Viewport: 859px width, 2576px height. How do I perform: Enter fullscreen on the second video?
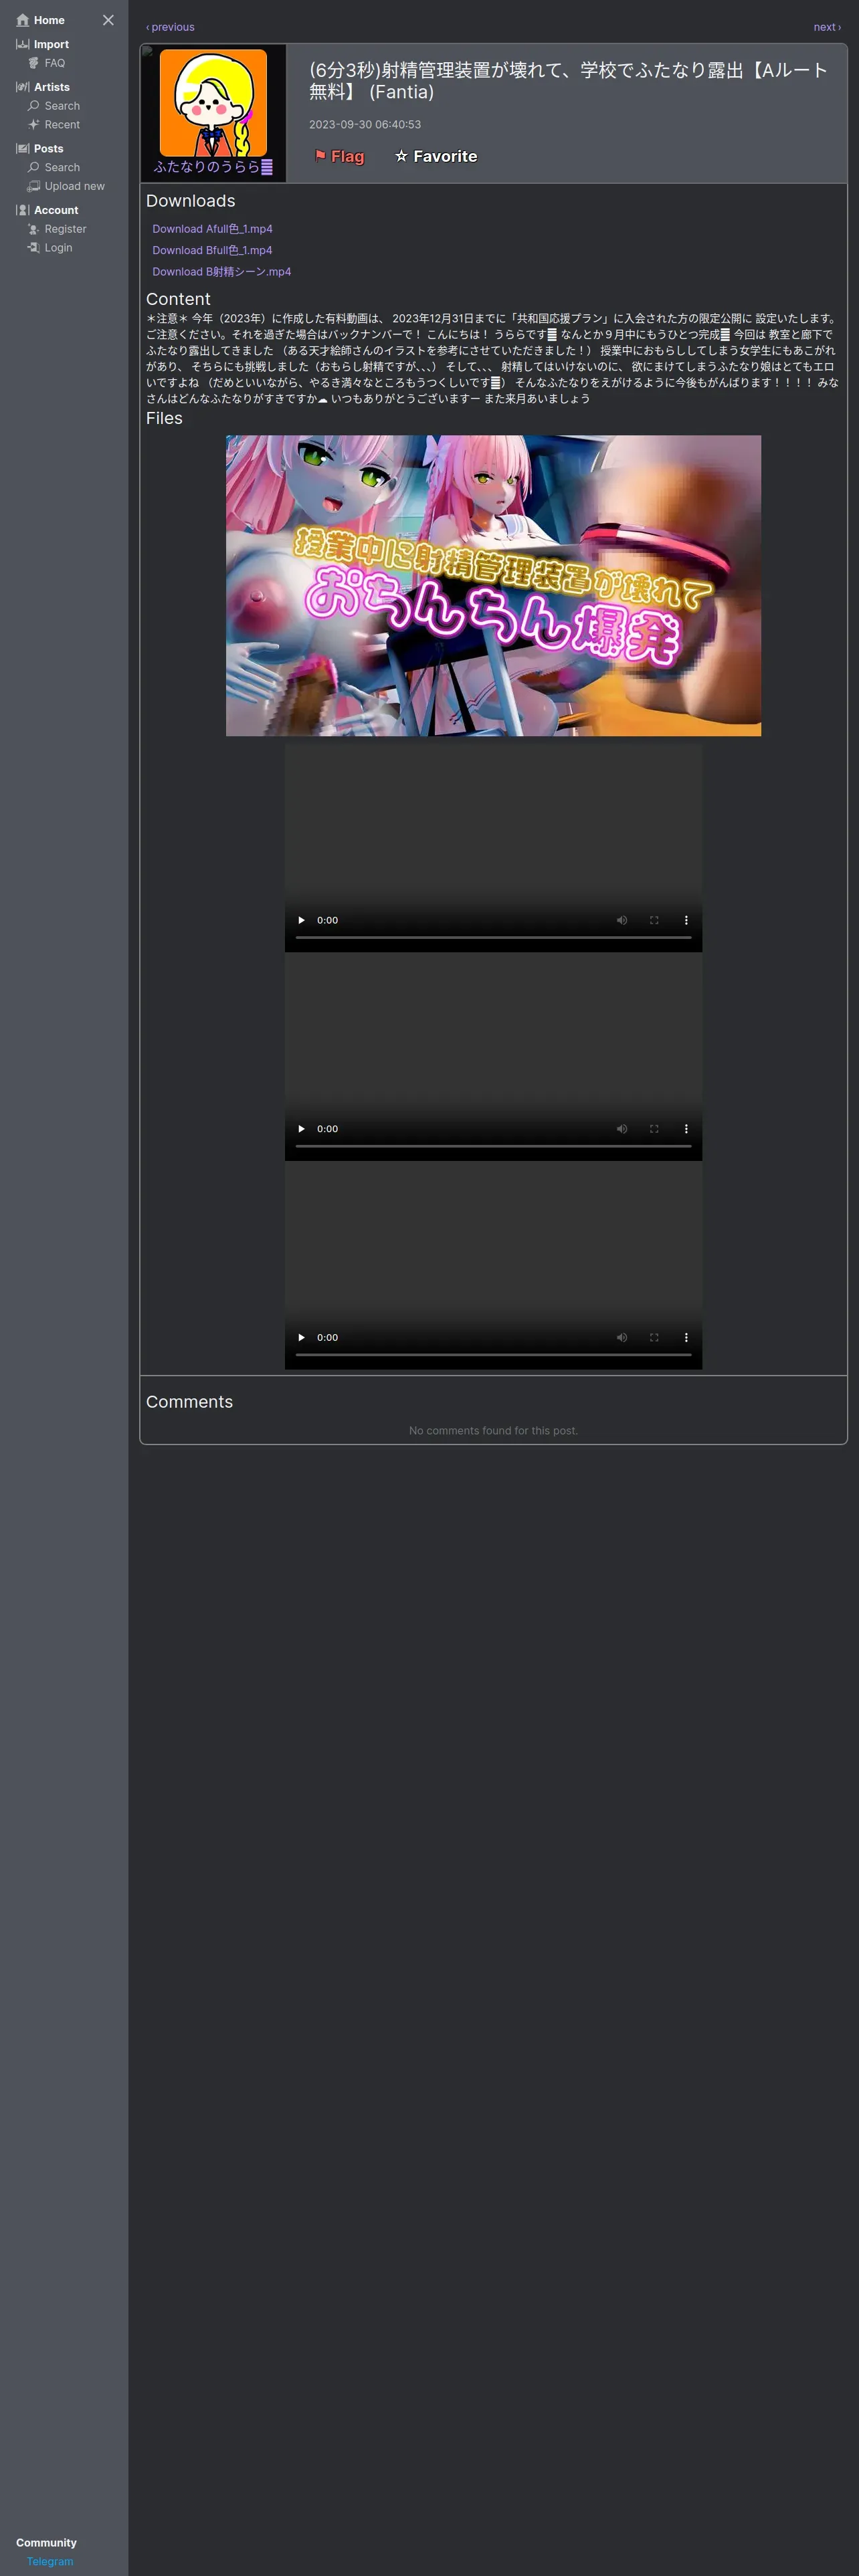pyautogui.click(x=654, y=1129)
